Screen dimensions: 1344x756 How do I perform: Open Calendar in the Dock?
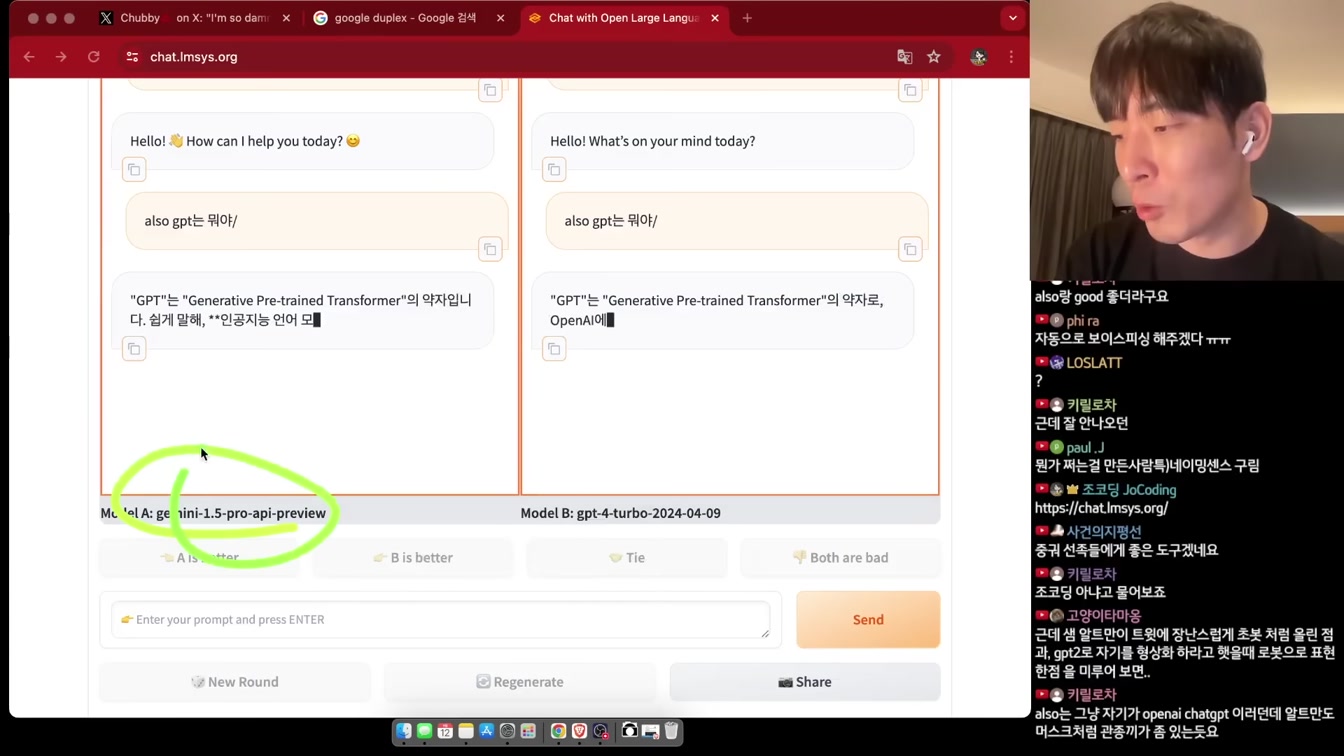(x=445, y=731)
